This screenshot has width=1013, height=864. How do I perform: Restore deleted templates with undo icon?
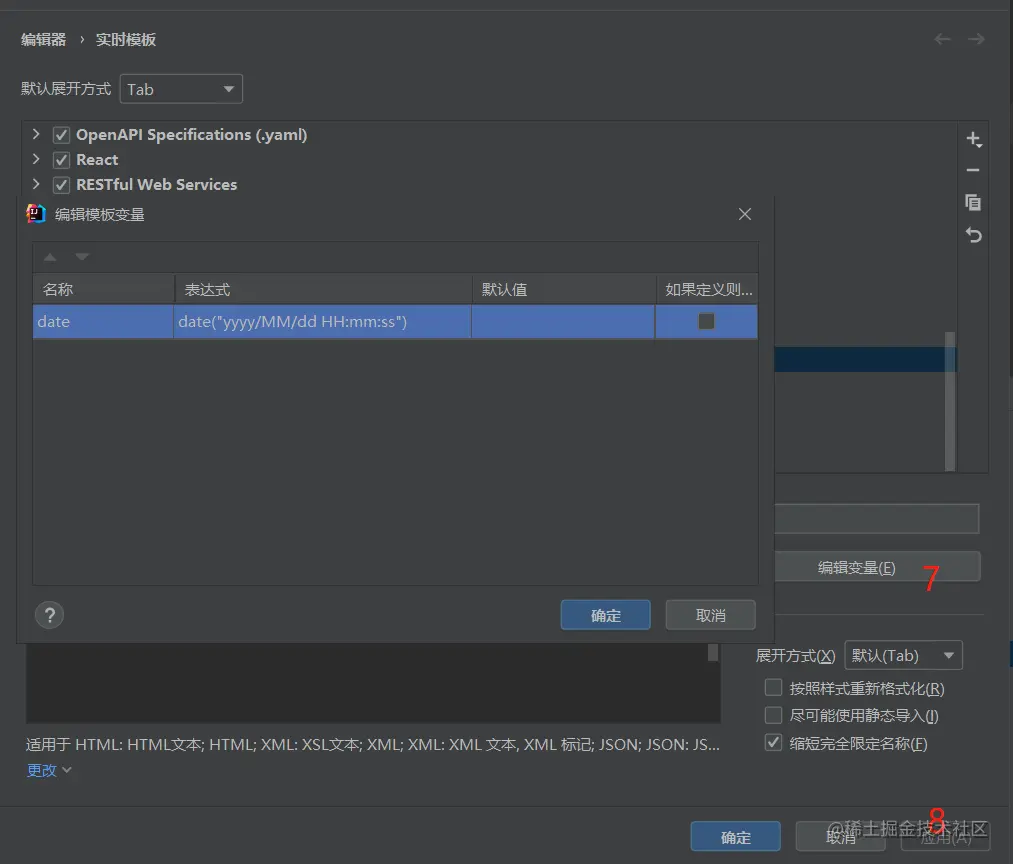[x=974, y=235]
